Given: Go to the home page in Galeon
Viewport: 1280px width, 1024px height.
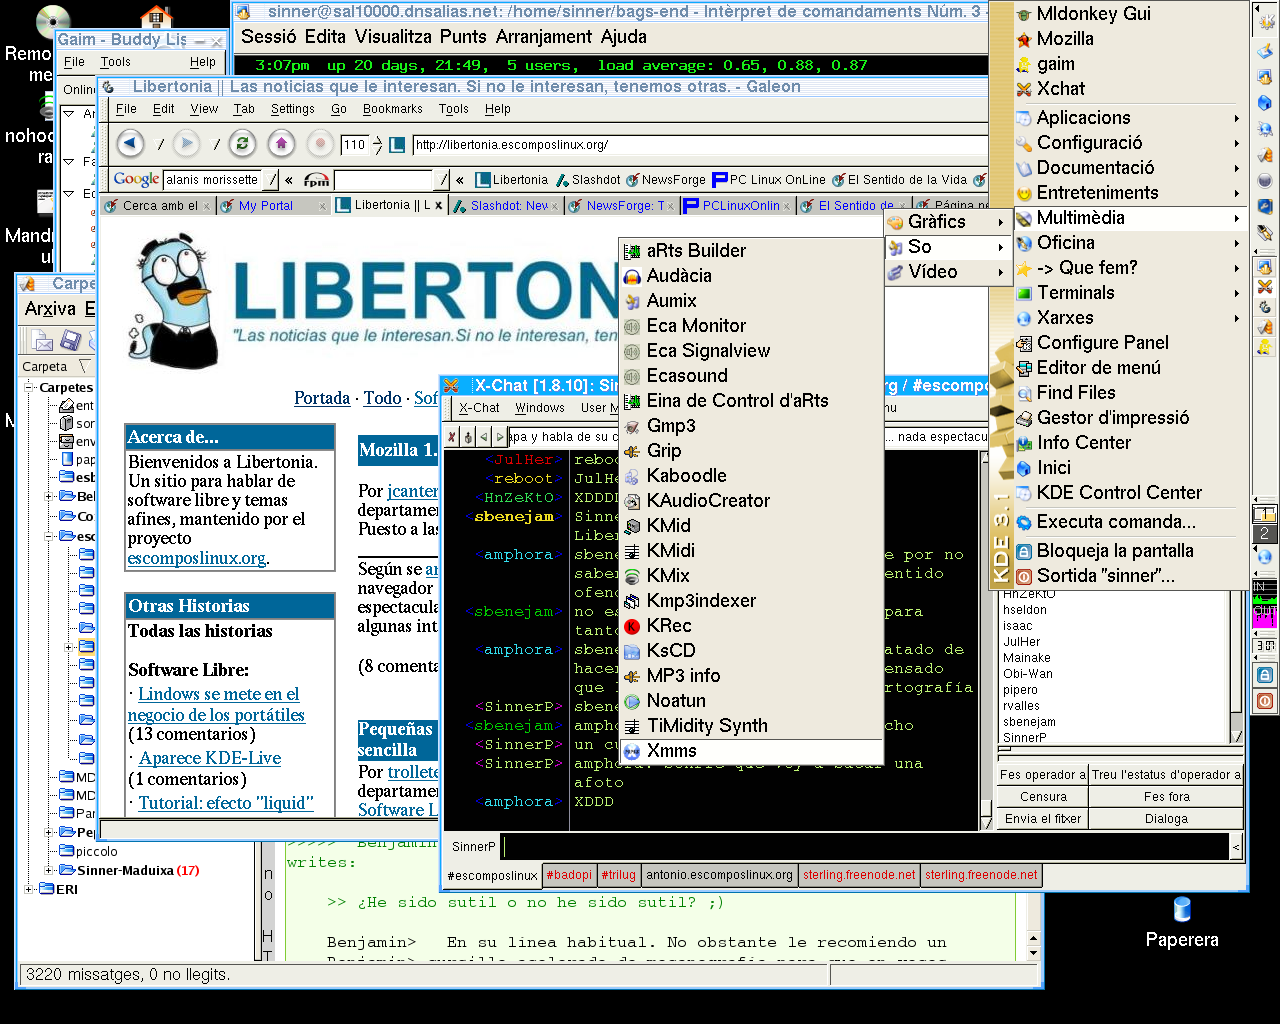Looking at the screenshot, I should tap(281, 144).
